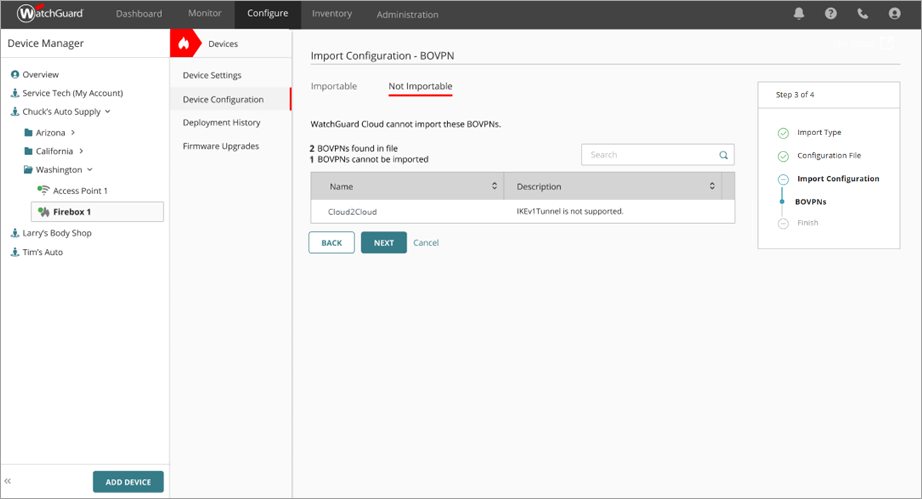Image resolution: width=922 pixels, height=499 pixels.
Task: Click 'IKEv1Tunnel is not supported.' description
Action: coord(570,211)
